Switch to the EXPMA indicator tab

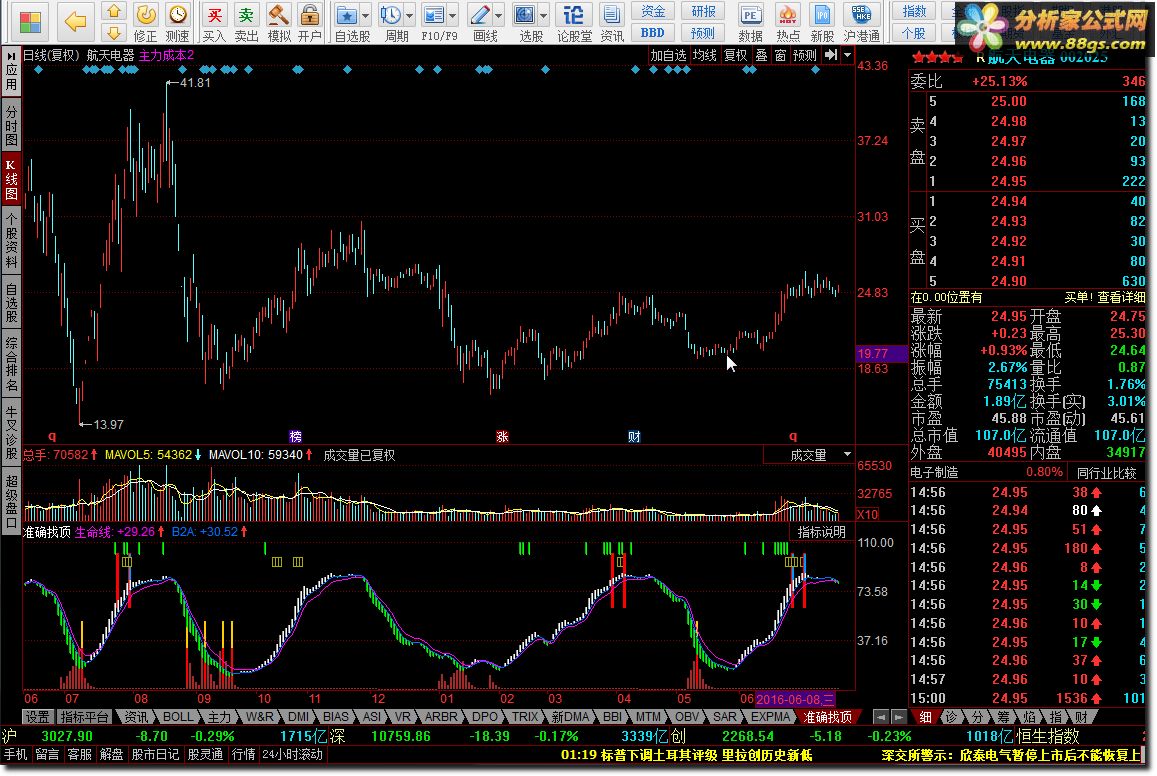(770, 716)
